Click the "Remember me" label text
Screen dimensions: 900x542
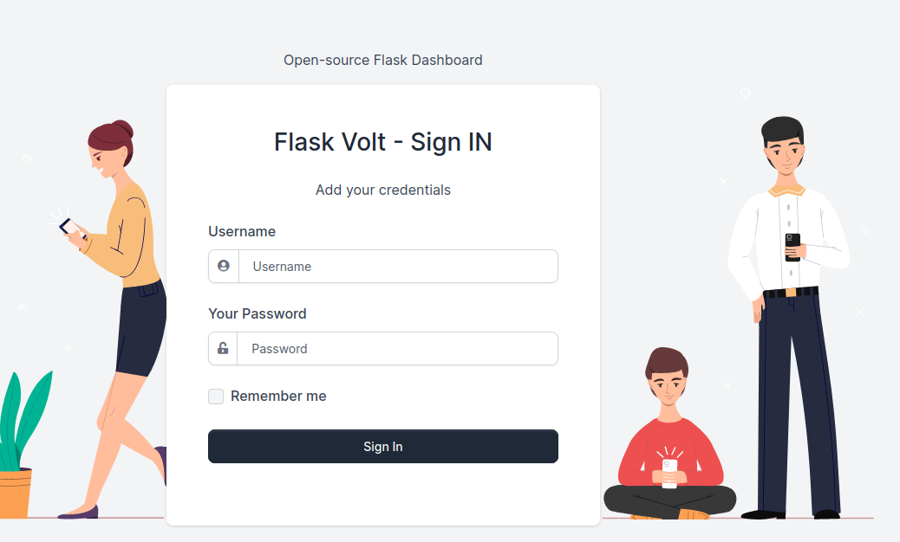278,396
